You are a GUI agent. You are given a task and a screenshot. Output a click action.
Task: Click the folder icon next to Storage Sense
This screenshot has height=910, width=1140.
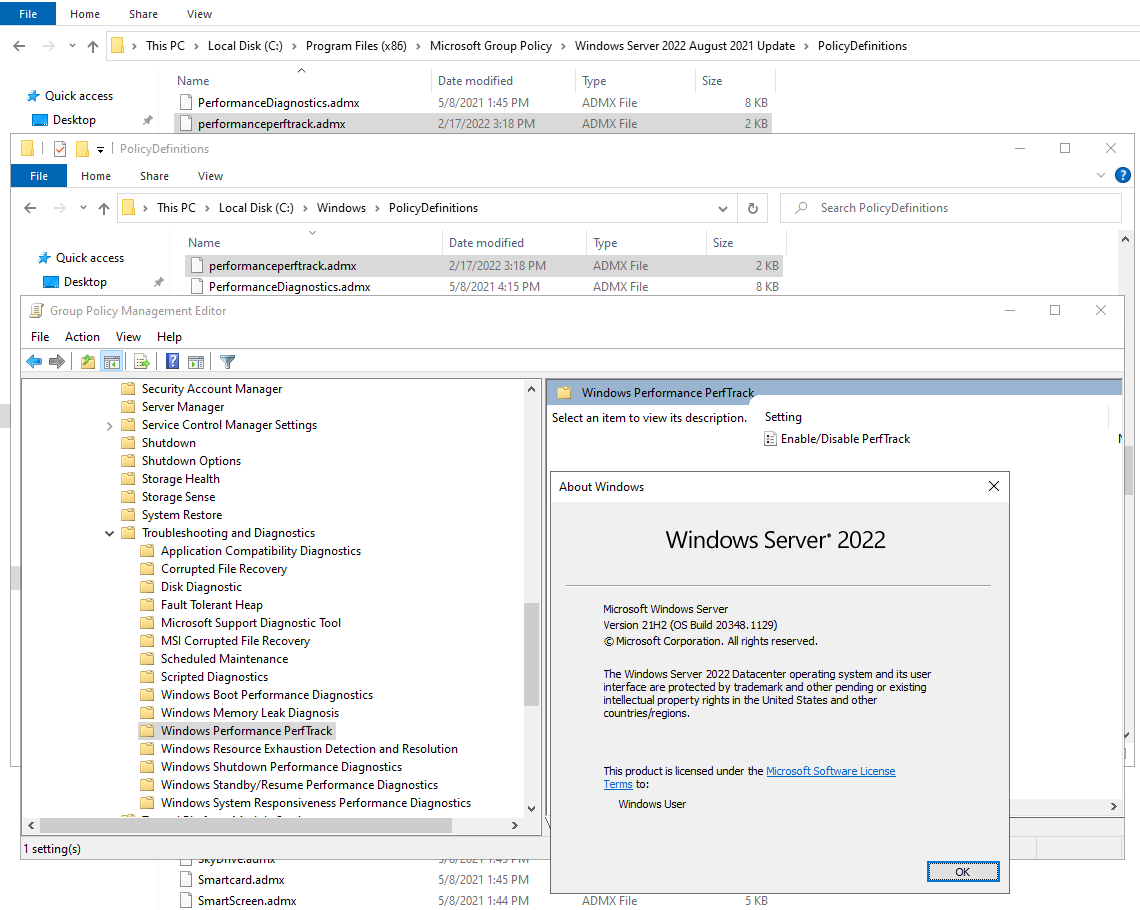[128, 496]
